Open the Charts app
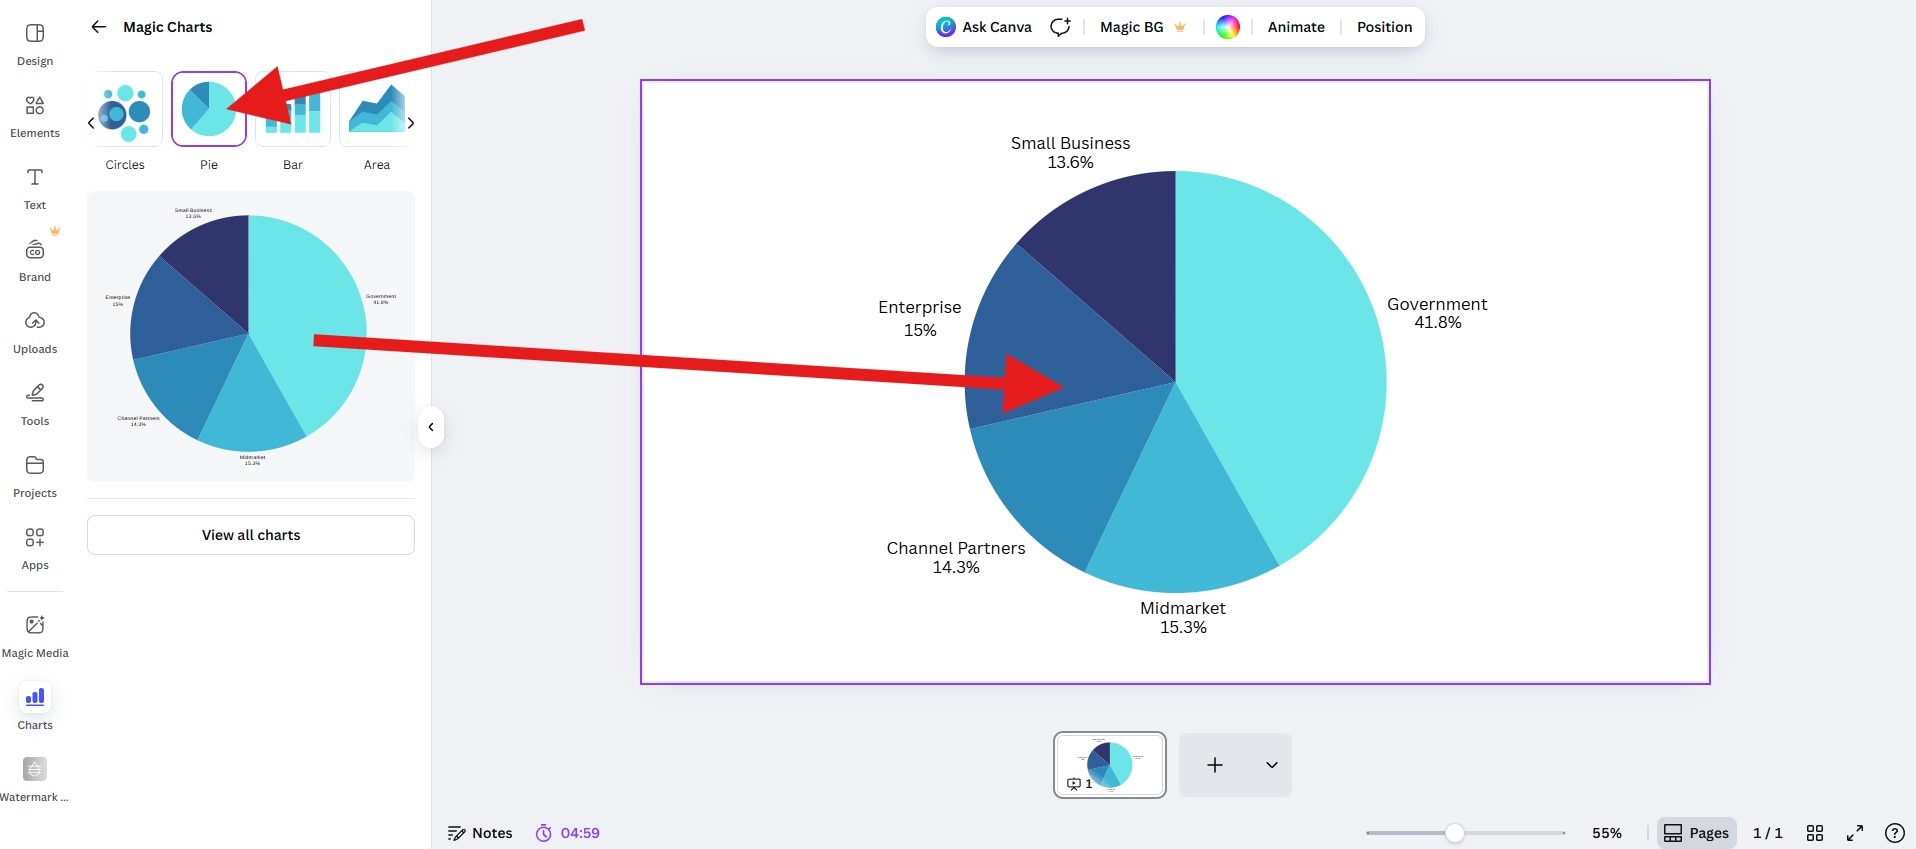Screen dimensions: 1916x849 (35, 709)
